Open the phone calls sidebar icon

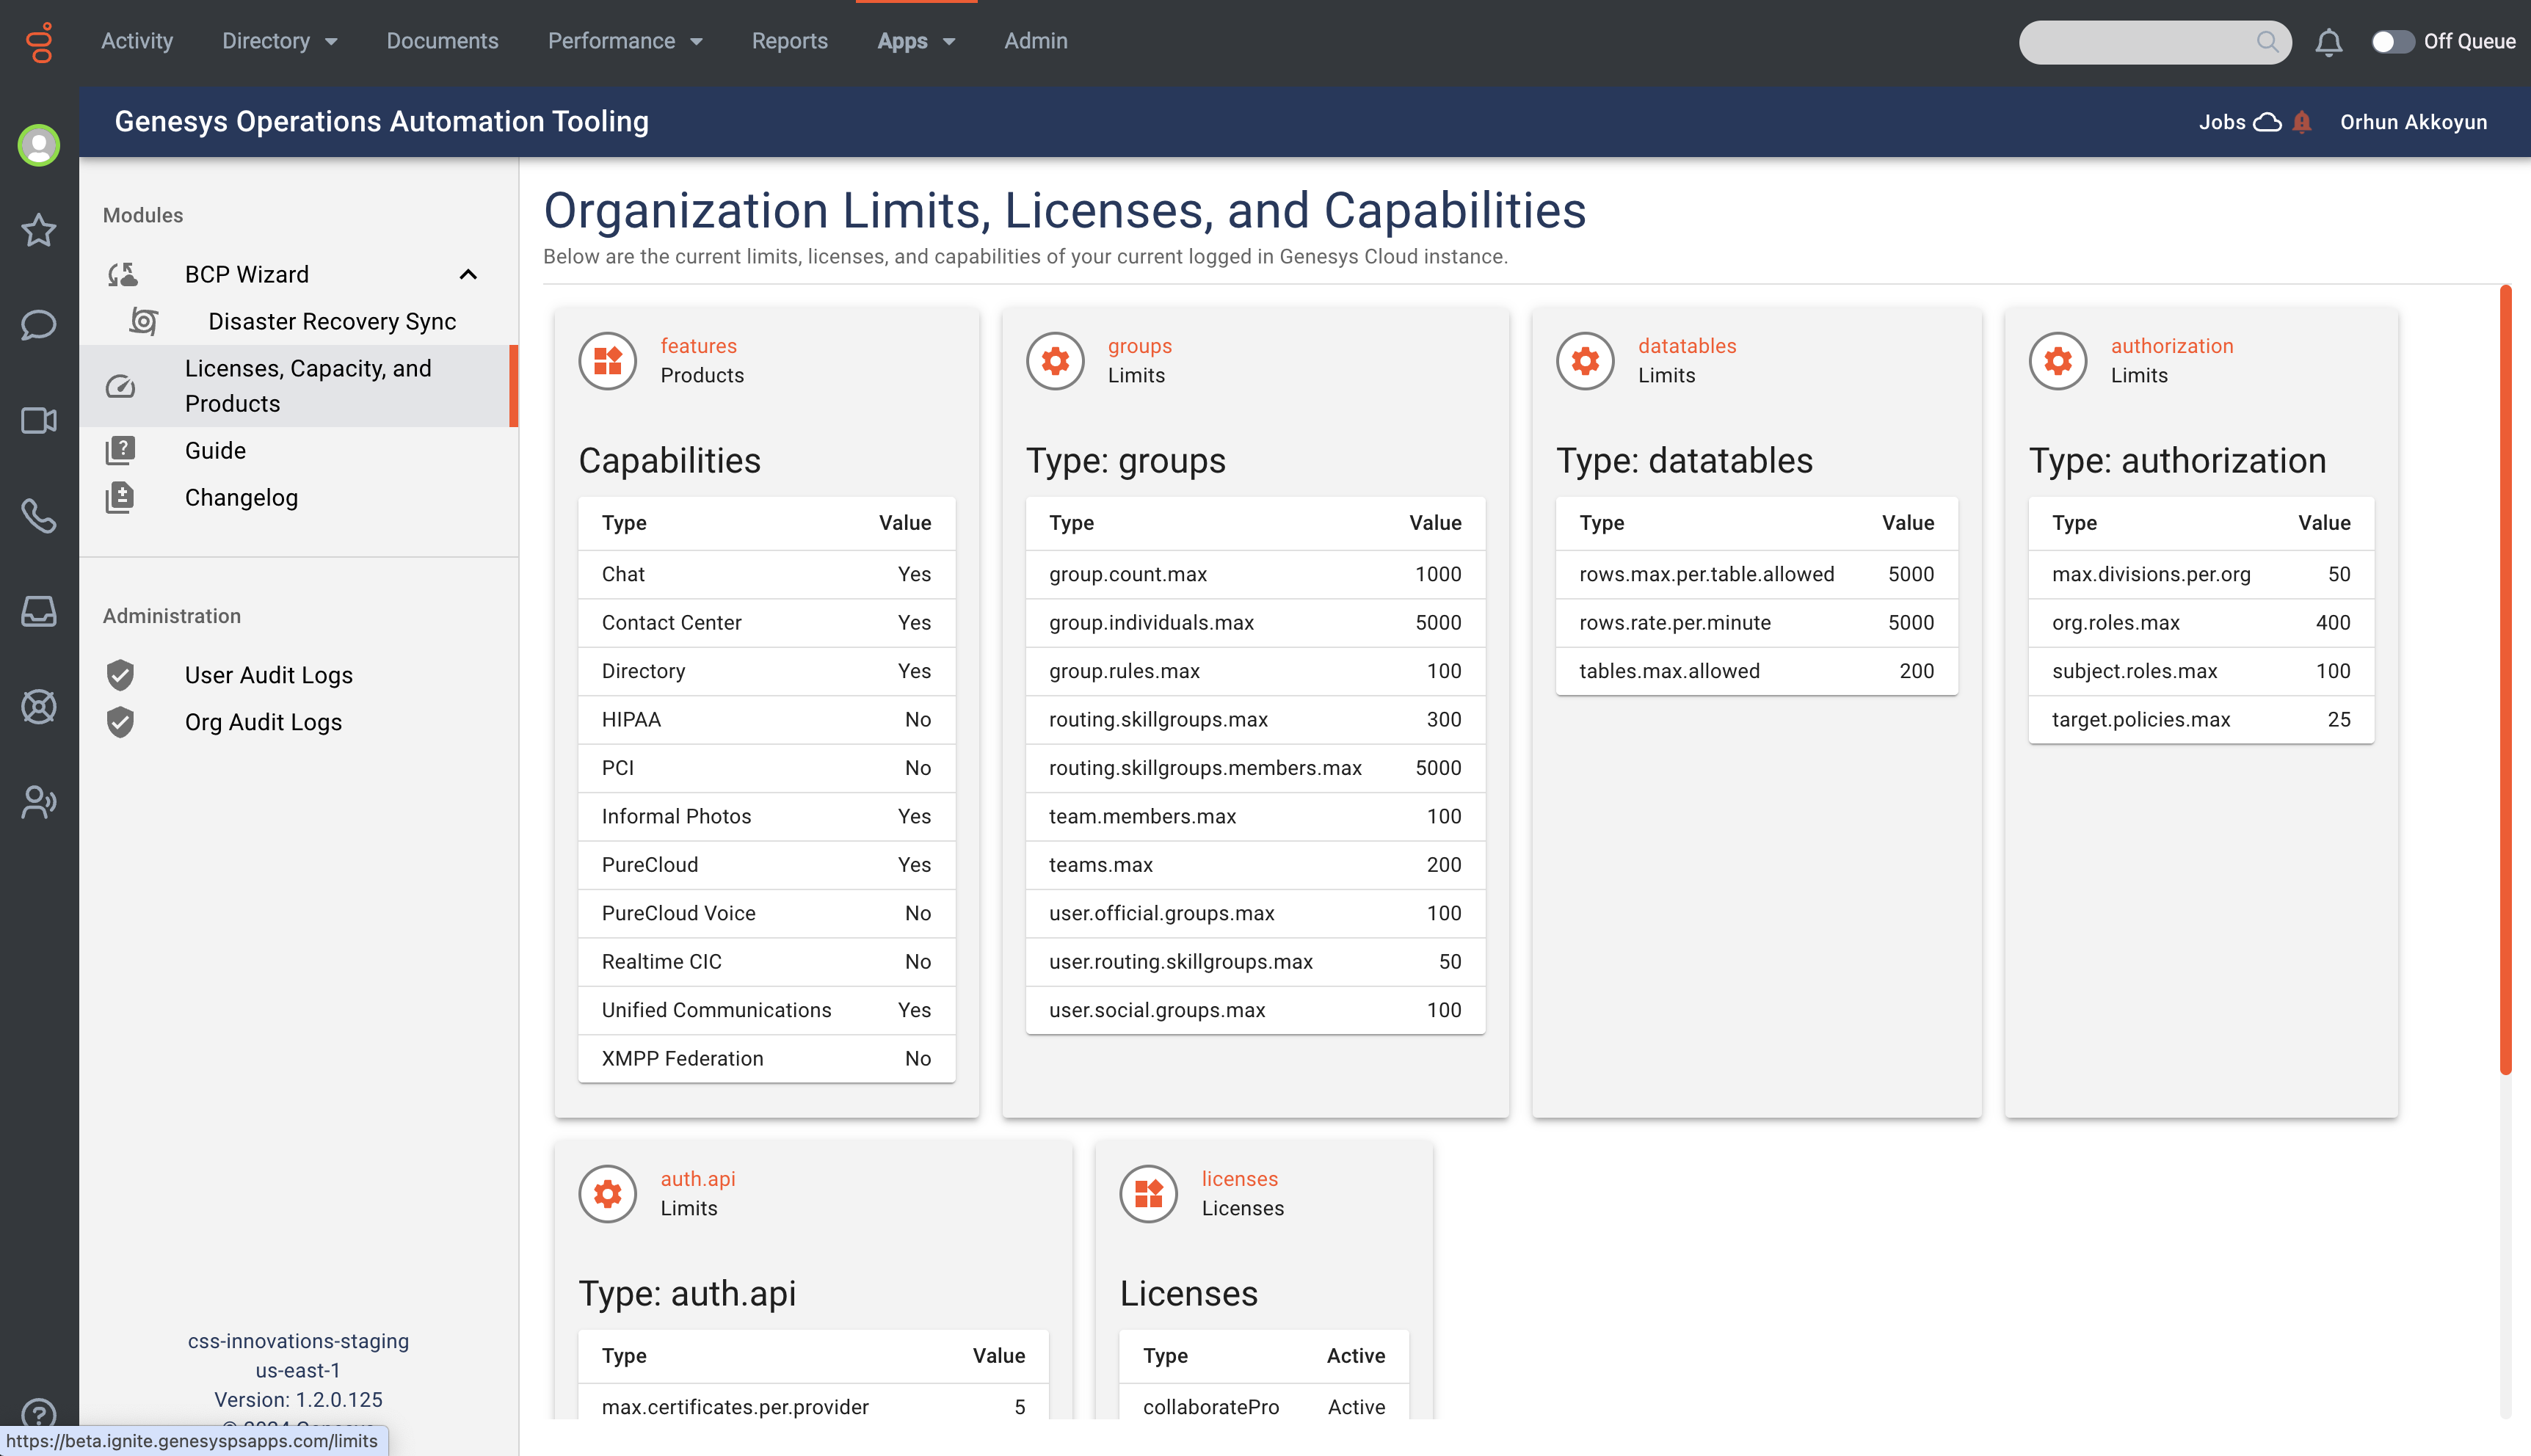coord(38,516)
